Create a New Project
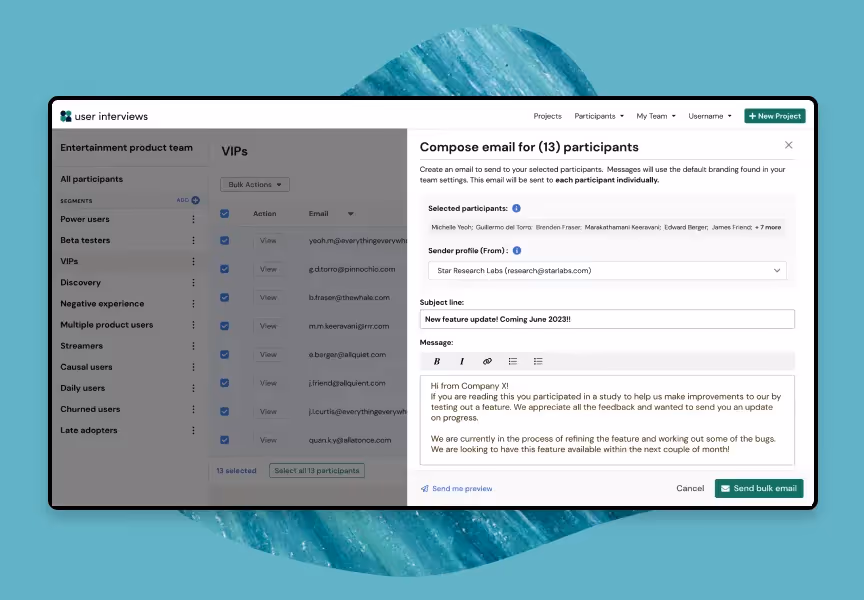 click(x=775, y=116)
